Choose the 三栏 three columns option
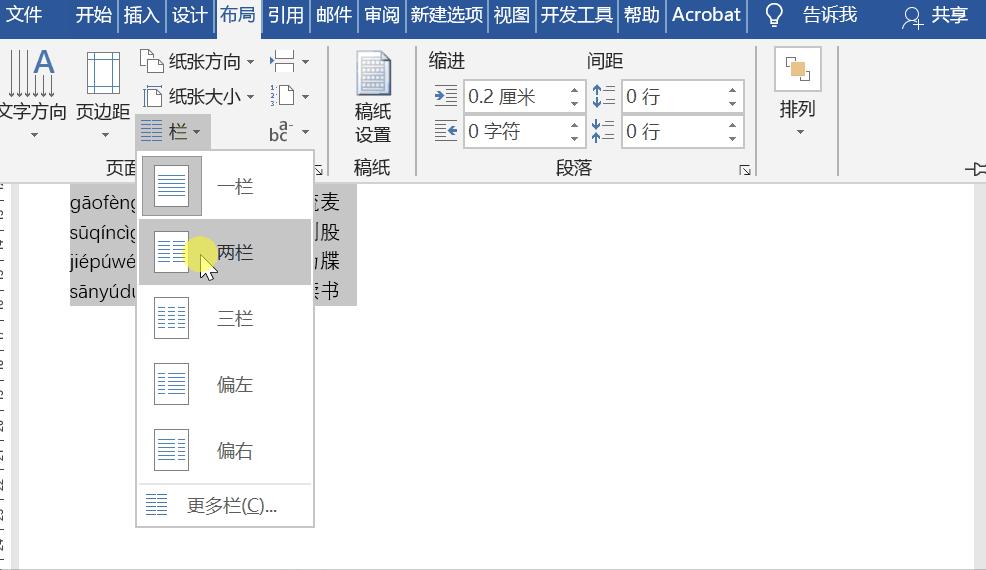The image size is (986, 570). (225, 318)
